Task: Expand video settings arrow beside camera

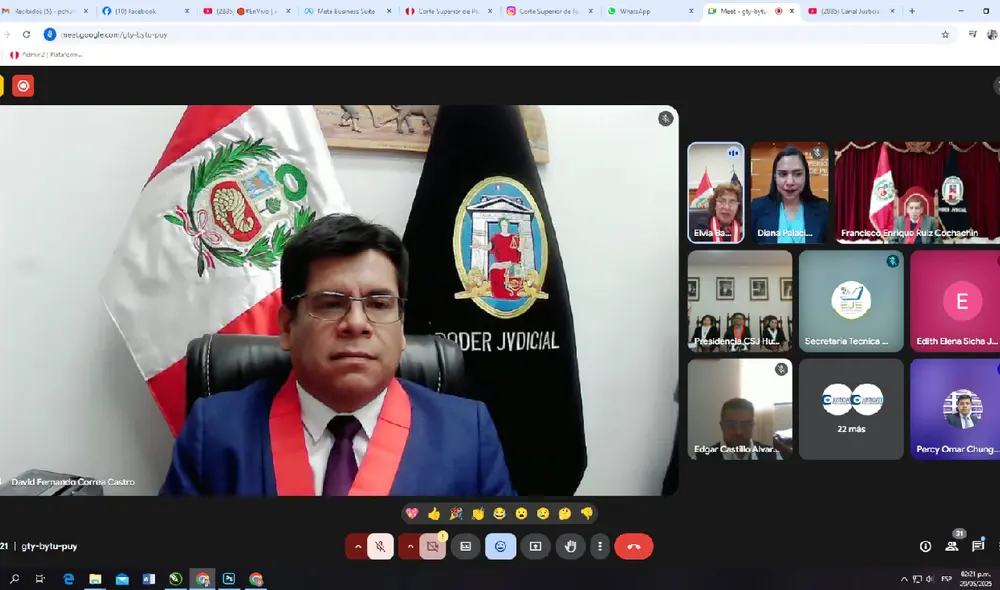Action: [x=409, y=546]
